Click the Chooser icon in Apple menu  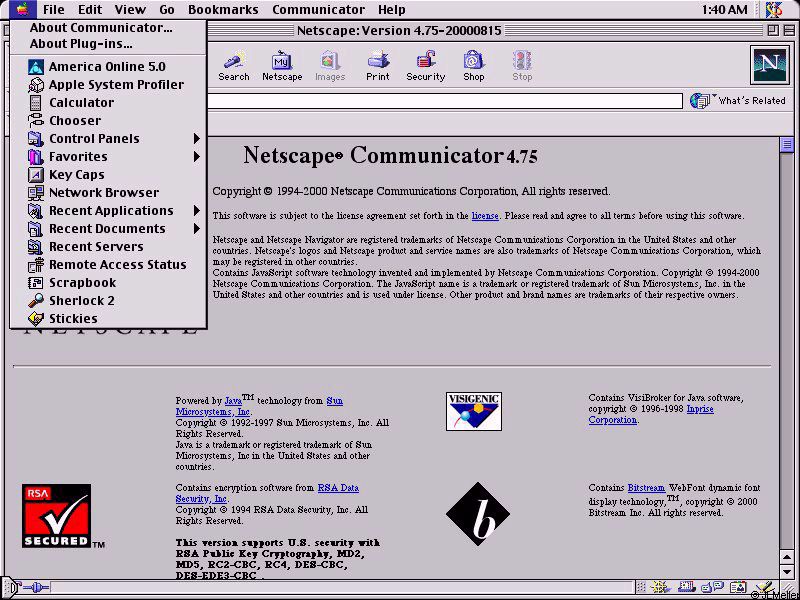click(36, 121)
